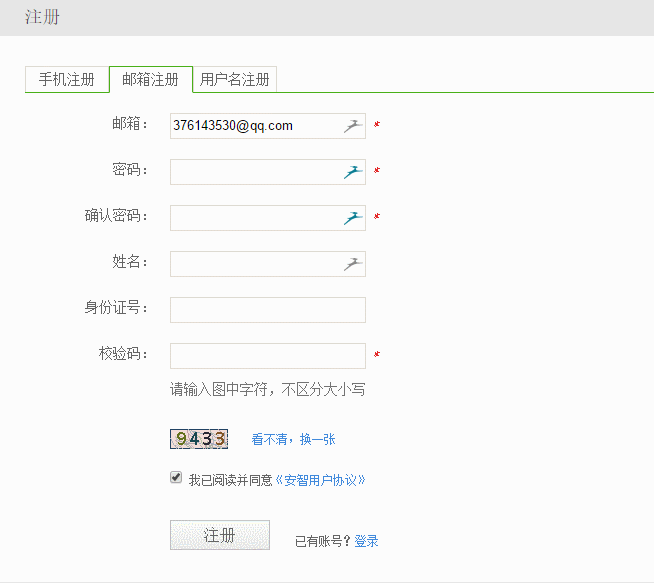Click the bird icon in name field
654x583 pixels.
point(352,264)
